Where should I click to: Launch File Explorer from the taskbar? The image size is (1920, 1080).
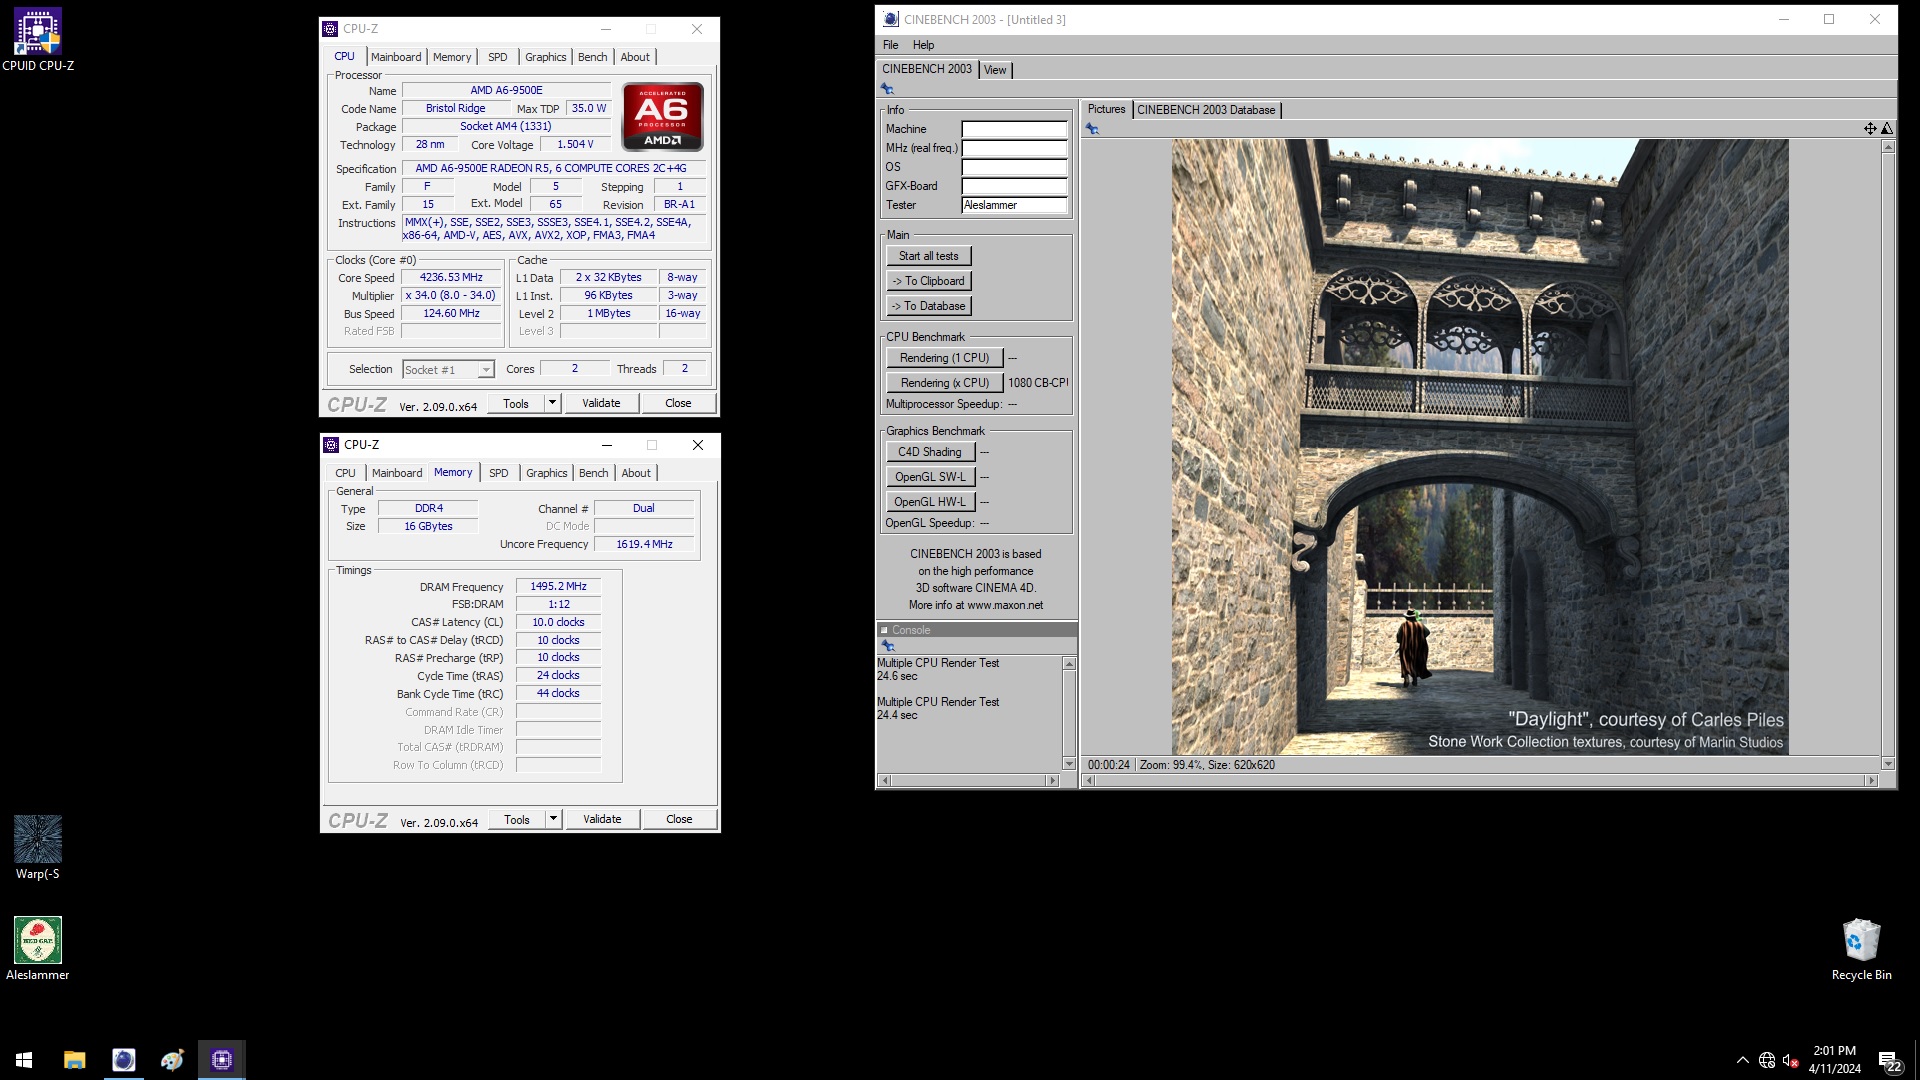(74, 1059)
